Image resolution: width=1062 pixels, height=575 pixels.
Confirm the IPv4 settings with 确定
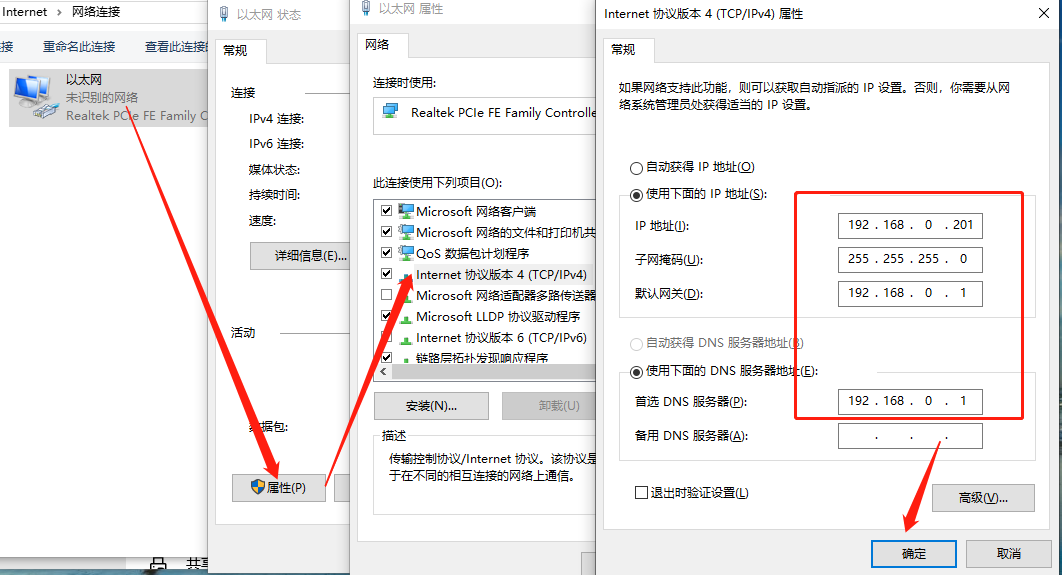(913, 554)
